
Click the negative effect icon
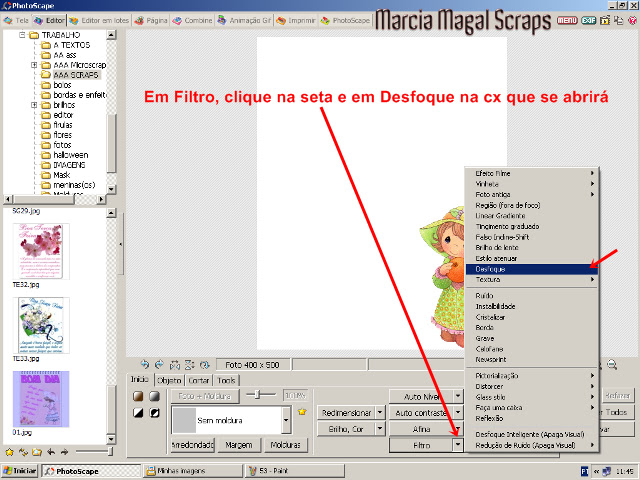click(x=154, y=413)
